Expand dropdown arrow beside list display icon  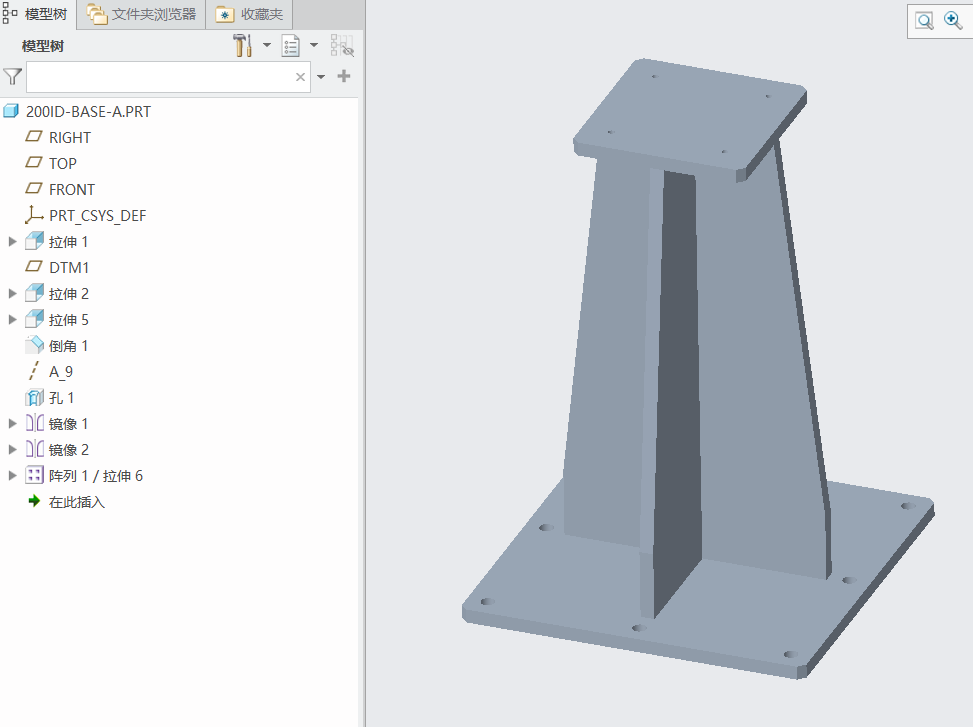tap(314, 45)
